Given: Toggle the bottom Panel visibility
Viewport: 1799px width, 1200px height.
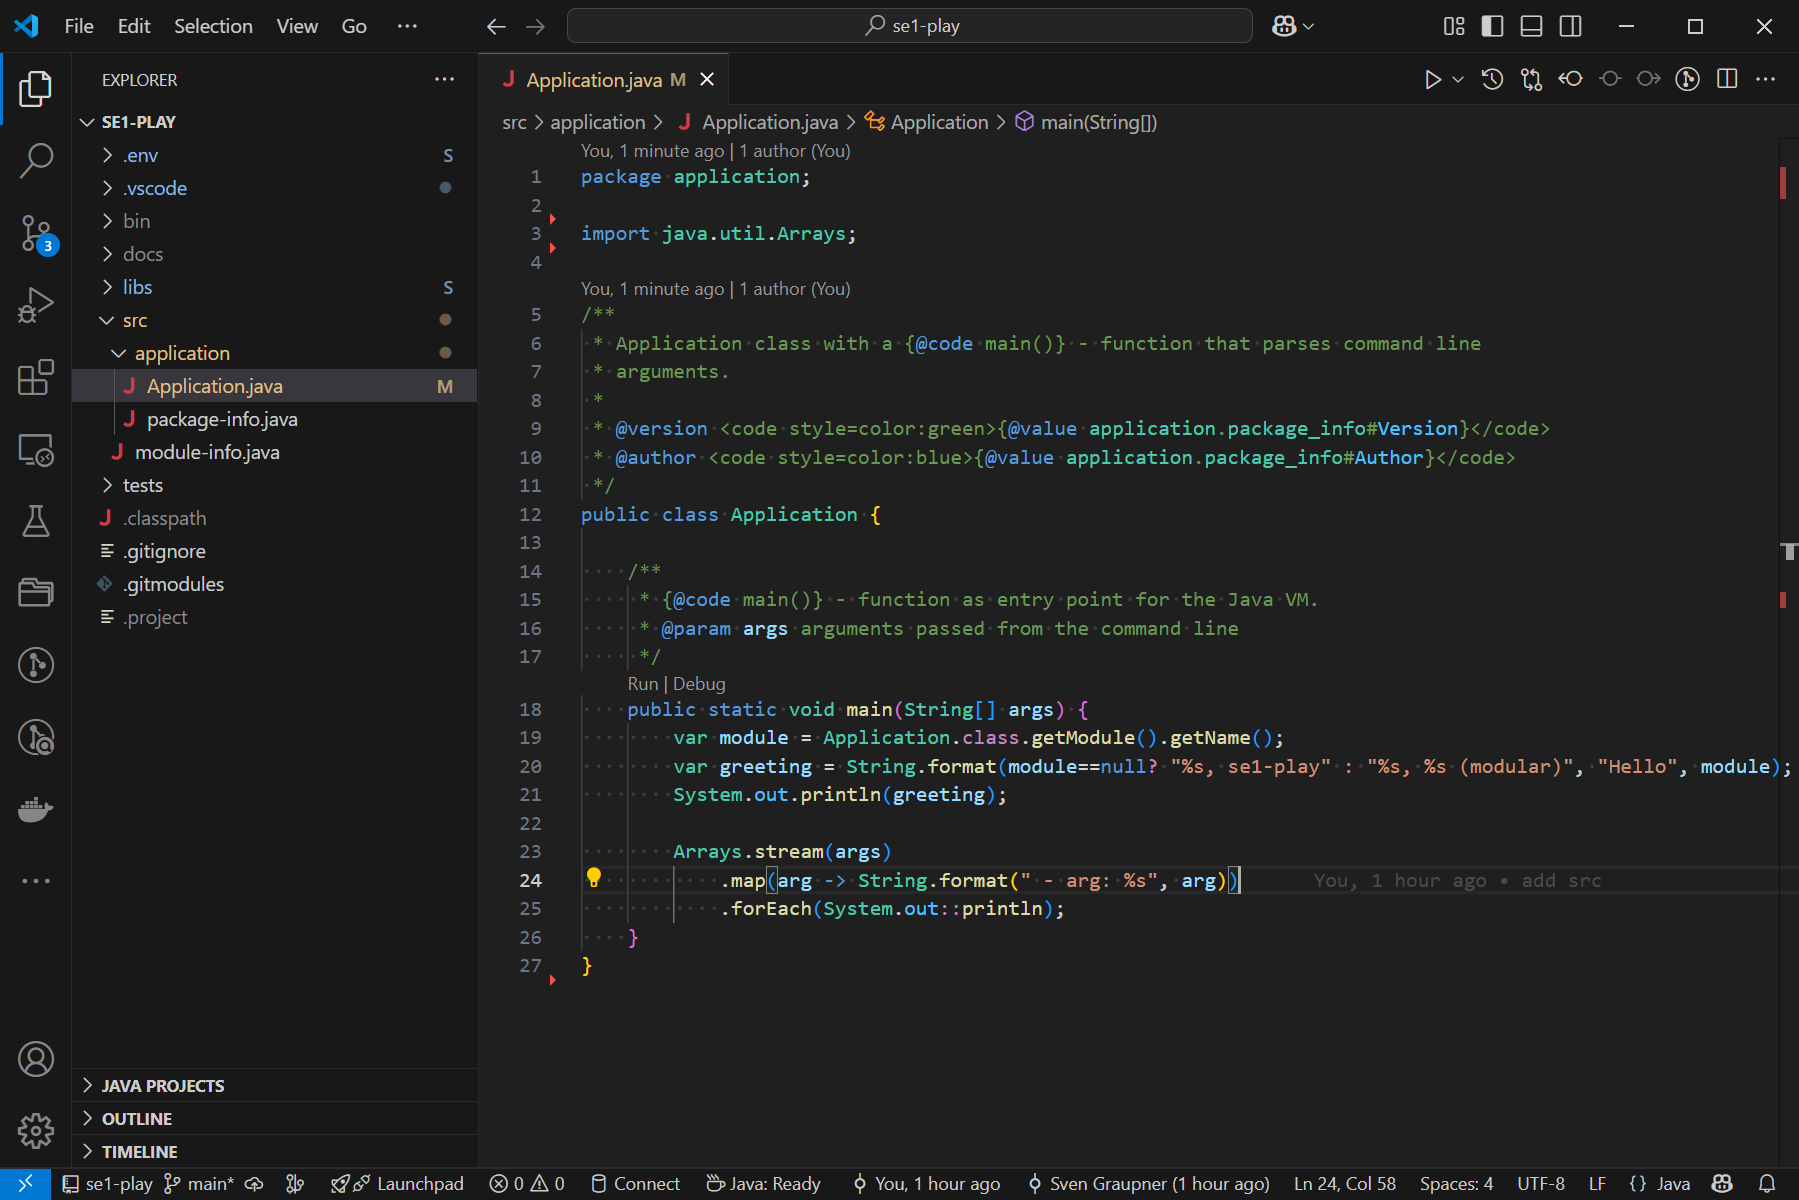Looking at the screenshot, I should coord(1531,26).
